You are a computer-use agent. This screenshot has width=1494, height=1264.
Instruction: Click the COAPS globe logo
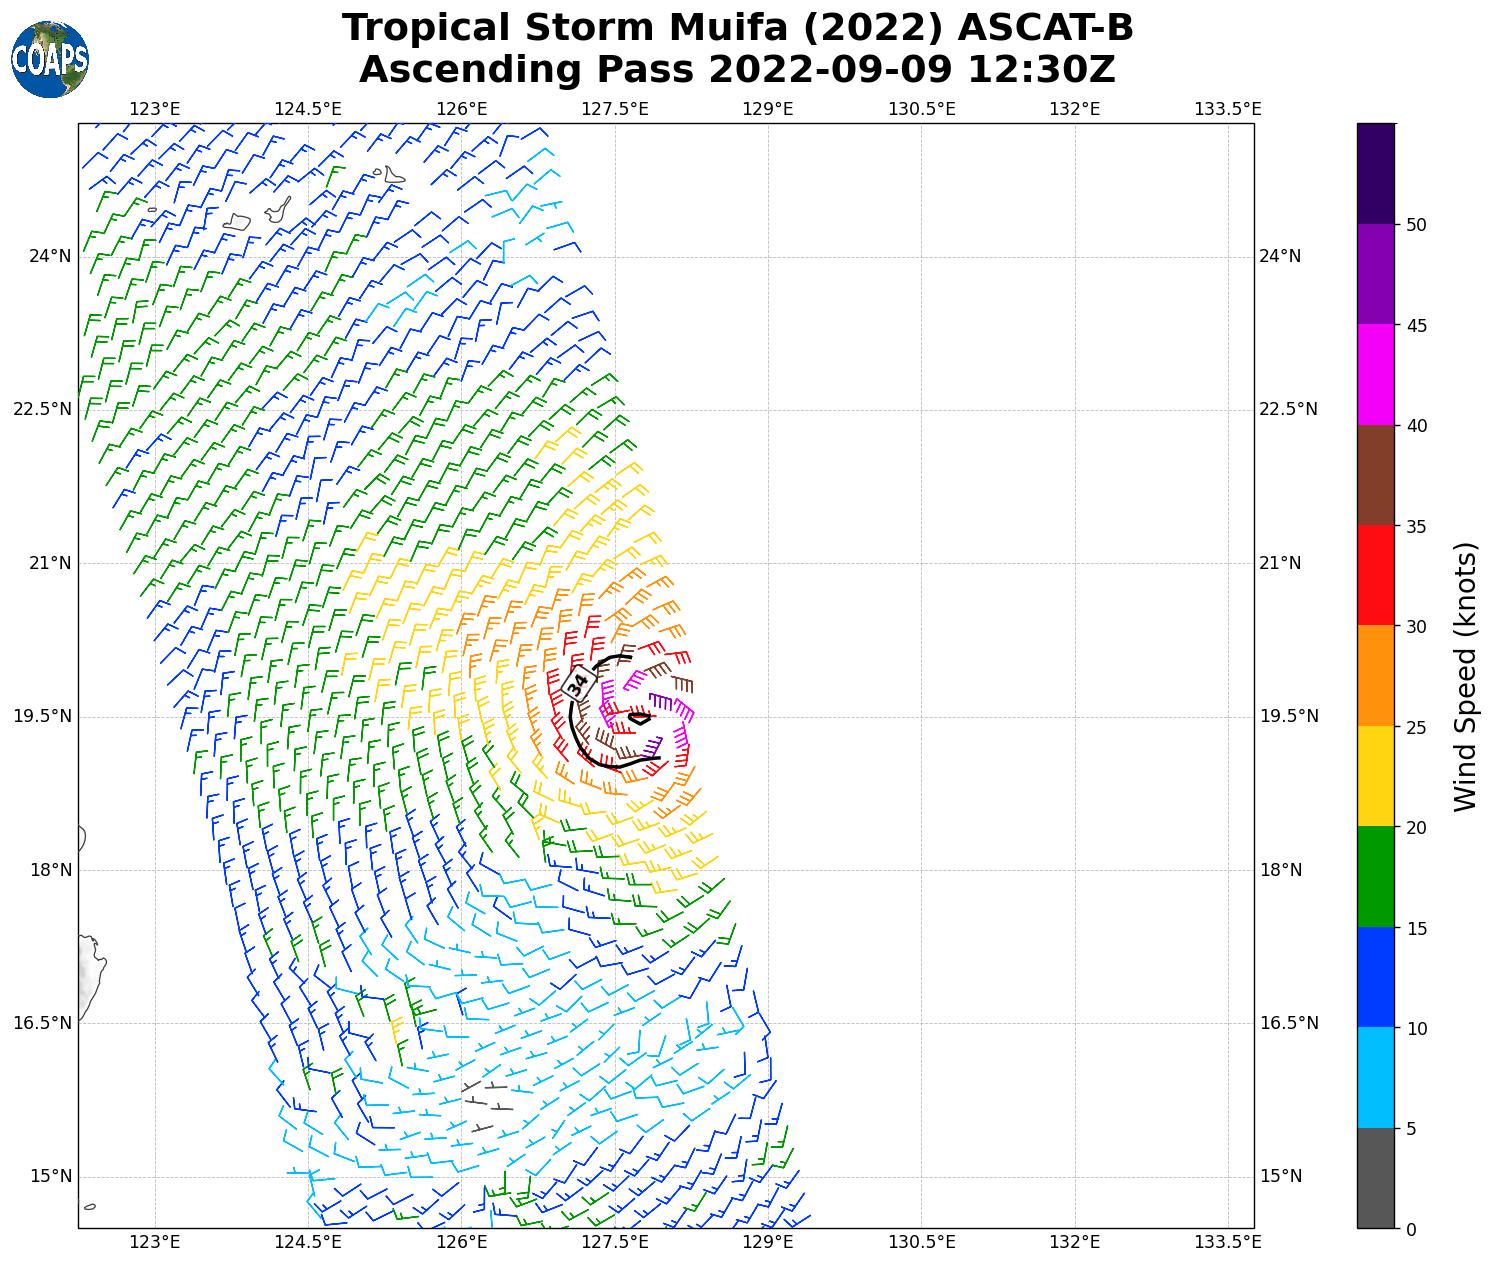pyautogui.click(x=50, y=60)
